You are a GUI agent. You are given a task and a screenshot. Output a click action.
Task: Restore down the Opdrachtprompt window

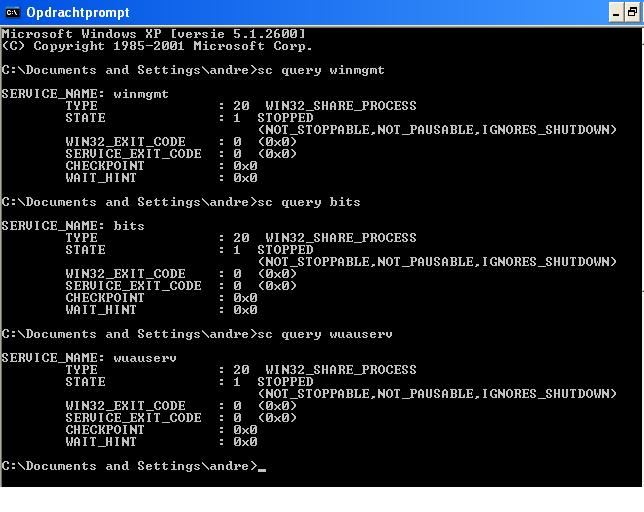click(633, 13)
